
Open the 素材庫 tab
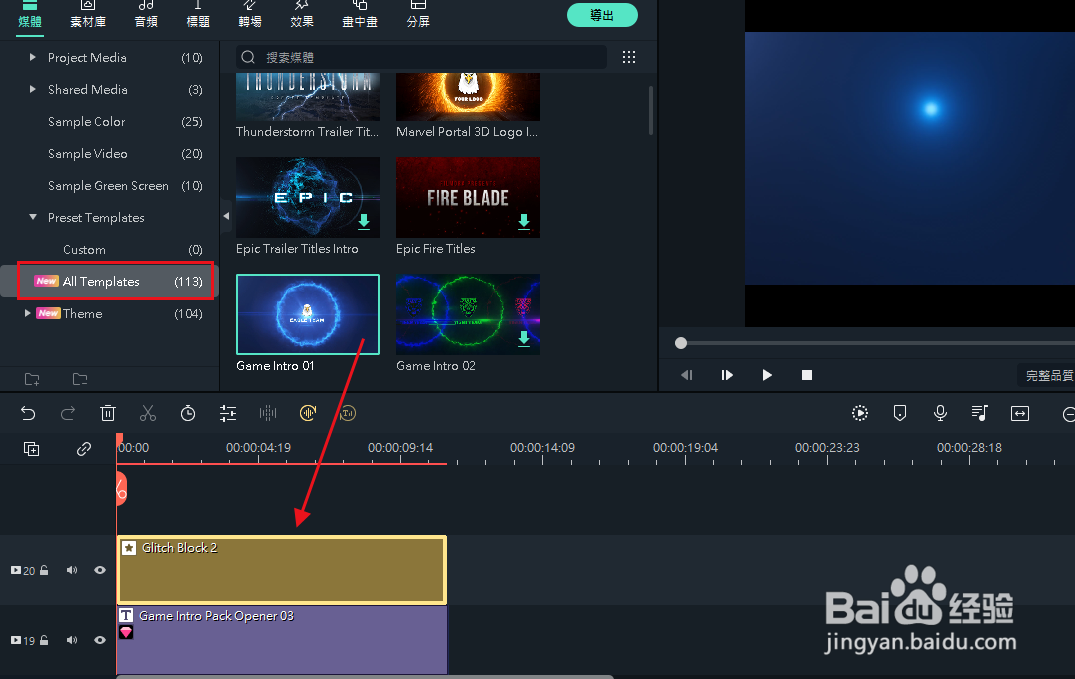(x=88, y=15)
